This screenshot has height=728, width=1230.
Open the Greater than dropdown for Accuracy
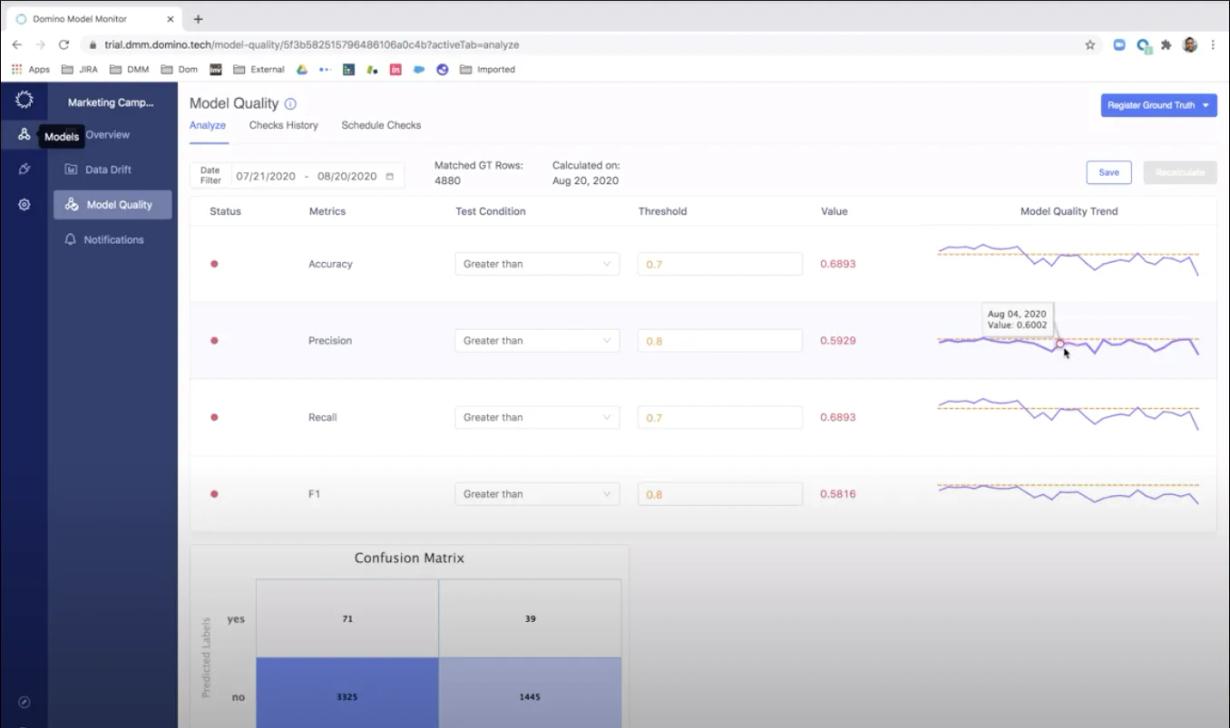coord(536,263)
